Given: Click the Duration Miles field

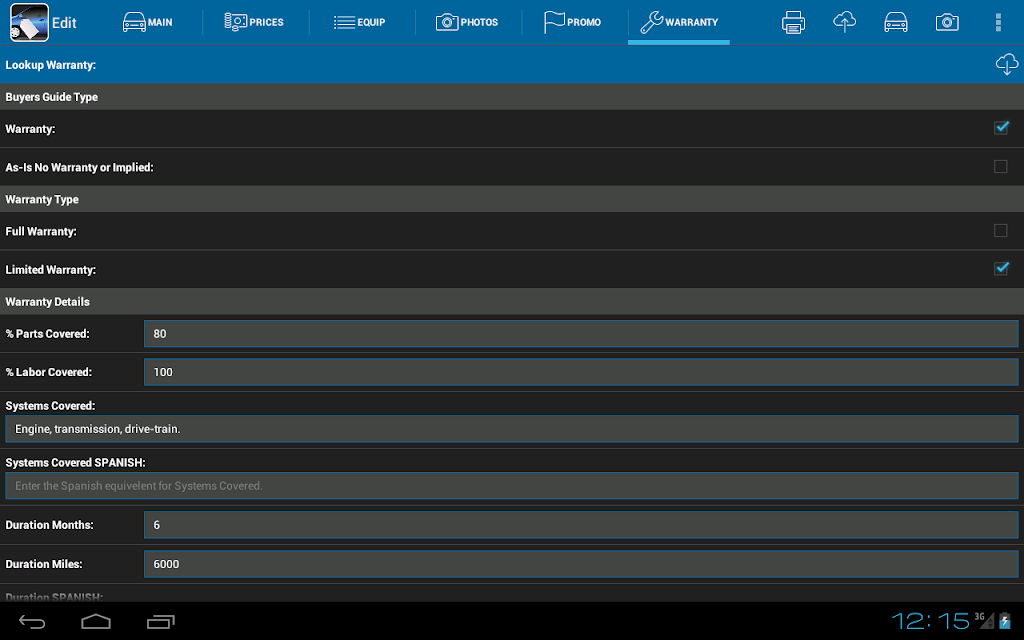Looking at the screenshot, I should [x=581, y=564].
